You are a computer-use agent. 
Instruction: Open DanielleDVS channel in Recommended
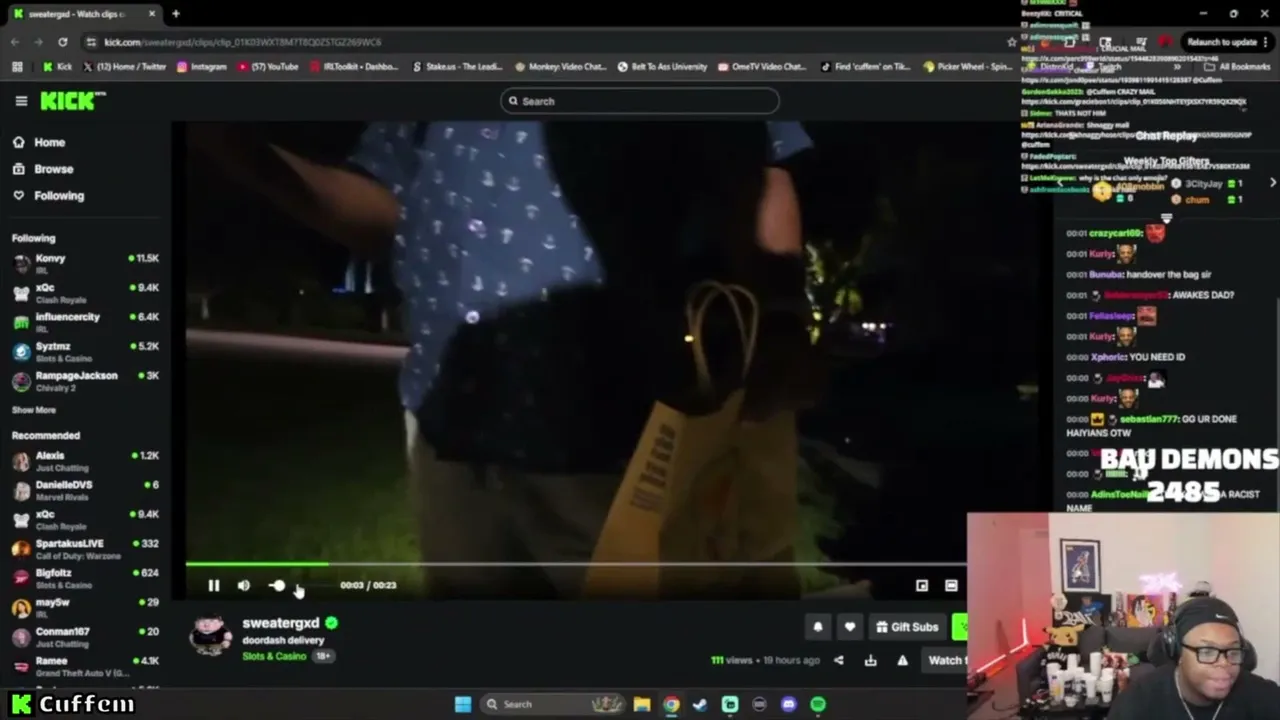[x=85, y=489]
